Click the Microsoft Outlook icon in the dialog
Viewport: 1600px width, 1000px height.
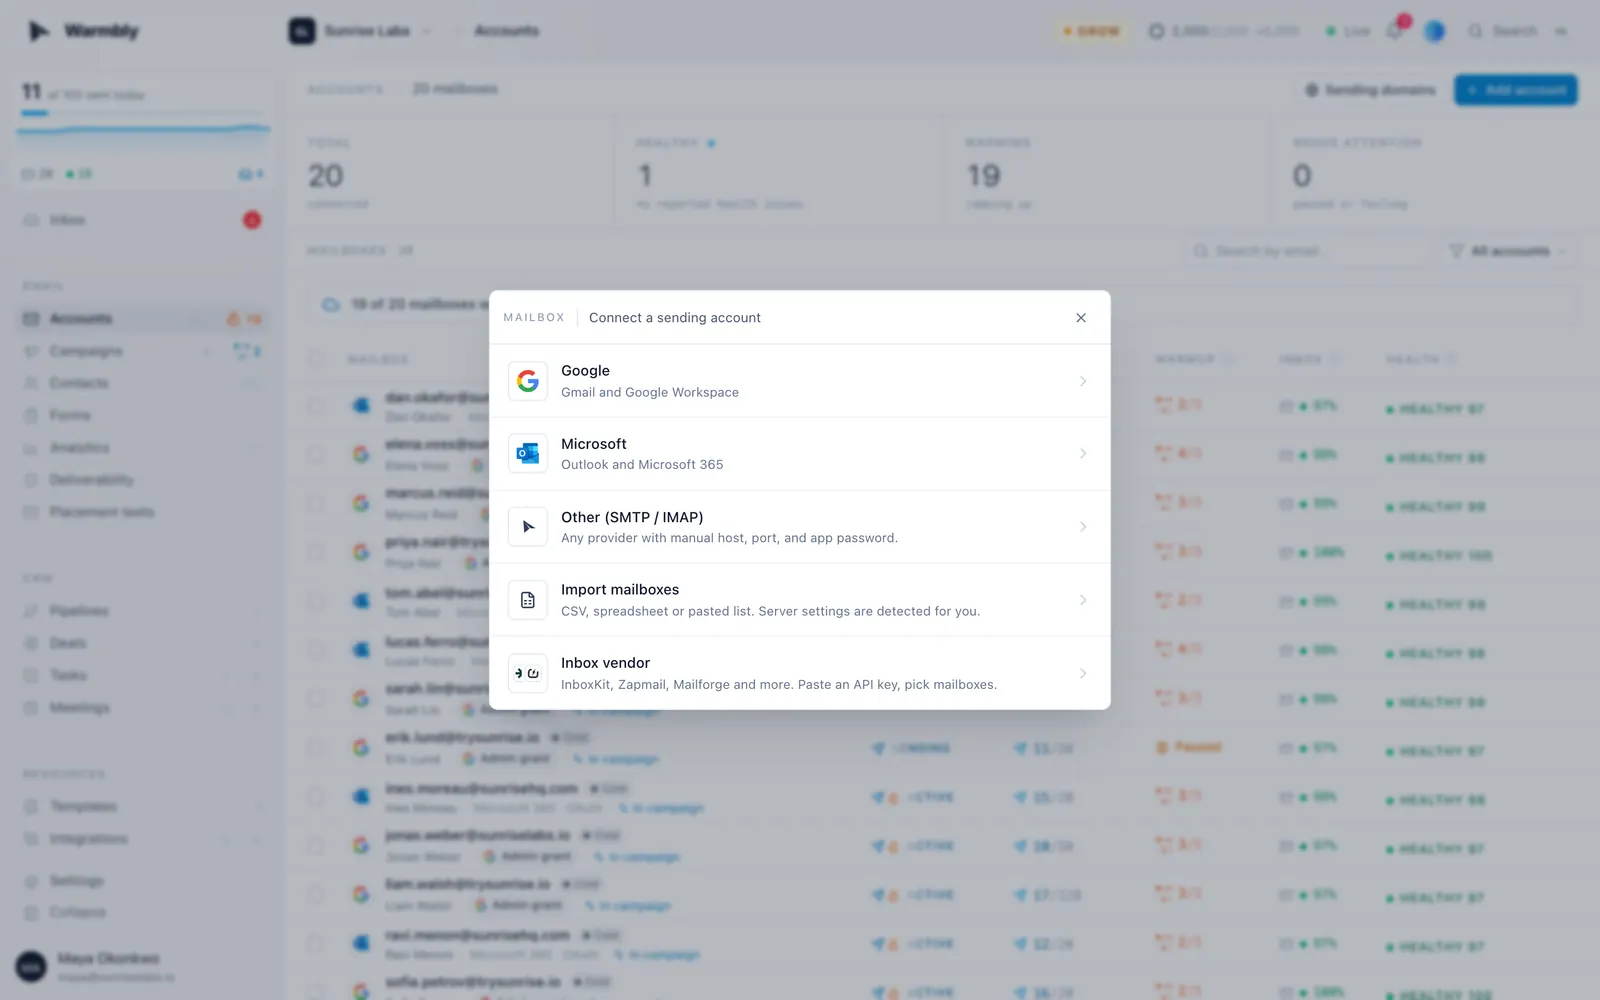[x=528, y=454]
